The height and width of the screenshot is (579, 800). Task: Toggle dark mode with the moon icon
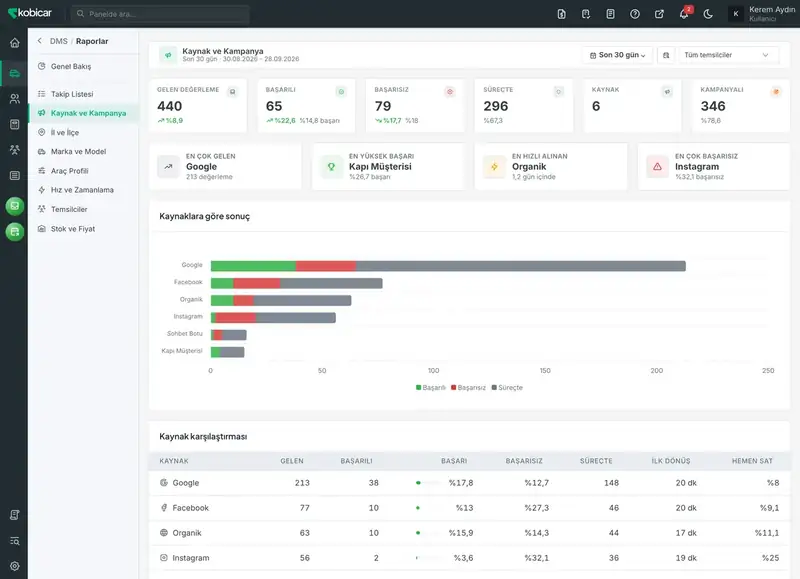[708, 14]
